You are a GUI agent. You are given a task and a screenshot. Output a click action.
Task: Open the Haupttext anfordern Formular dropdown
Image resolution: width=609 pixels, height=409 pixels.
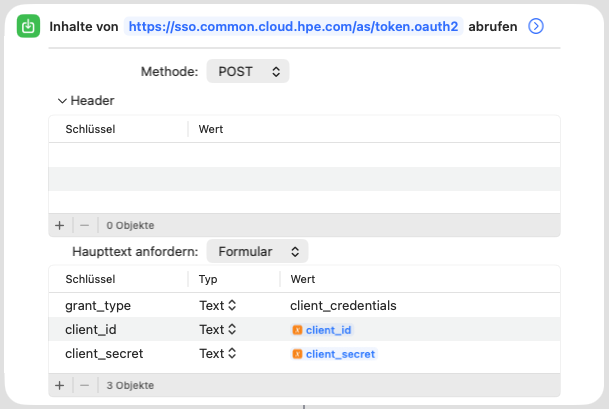coord(257,251)
